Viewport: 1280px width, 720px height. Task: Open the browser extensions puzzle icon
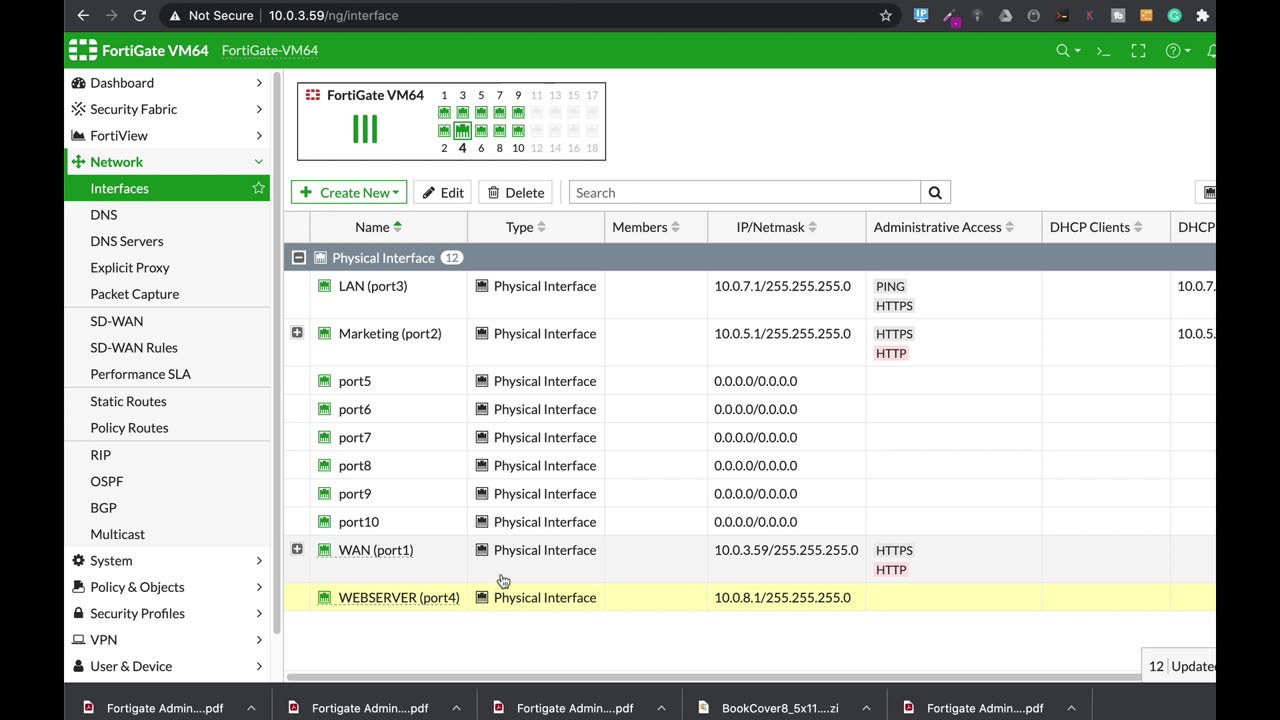[x=1202, y=16]
